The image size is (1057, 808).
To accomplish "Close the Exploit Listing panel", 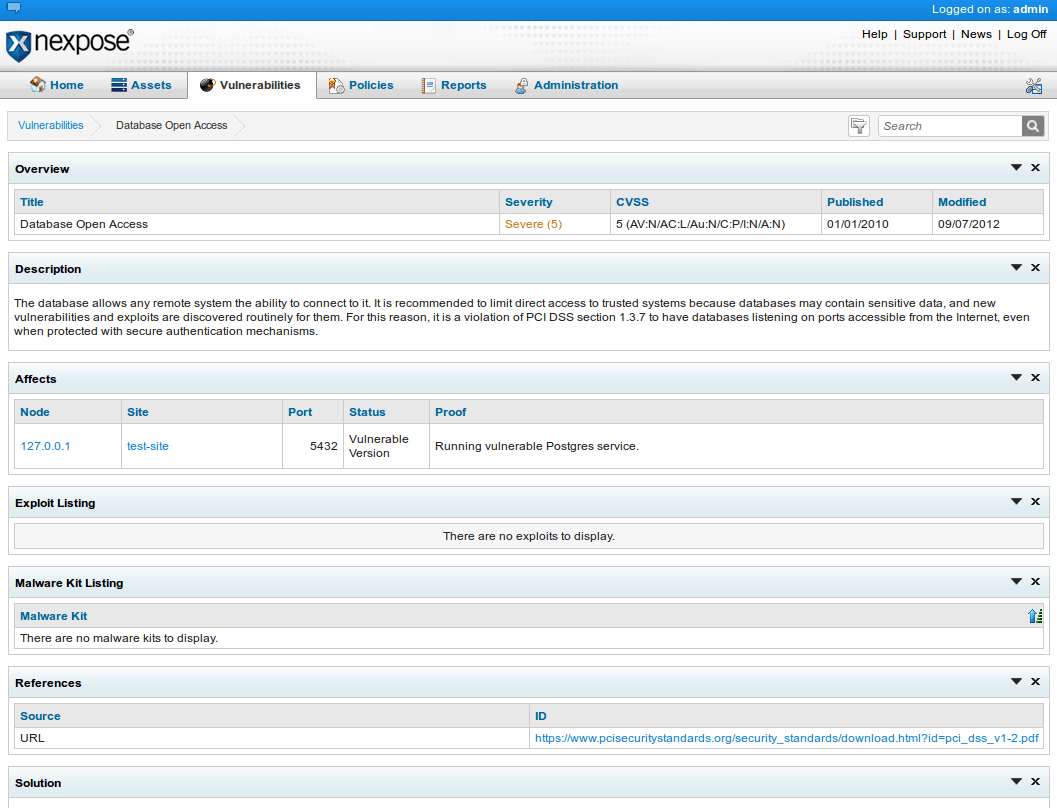I will point(1035,502).
